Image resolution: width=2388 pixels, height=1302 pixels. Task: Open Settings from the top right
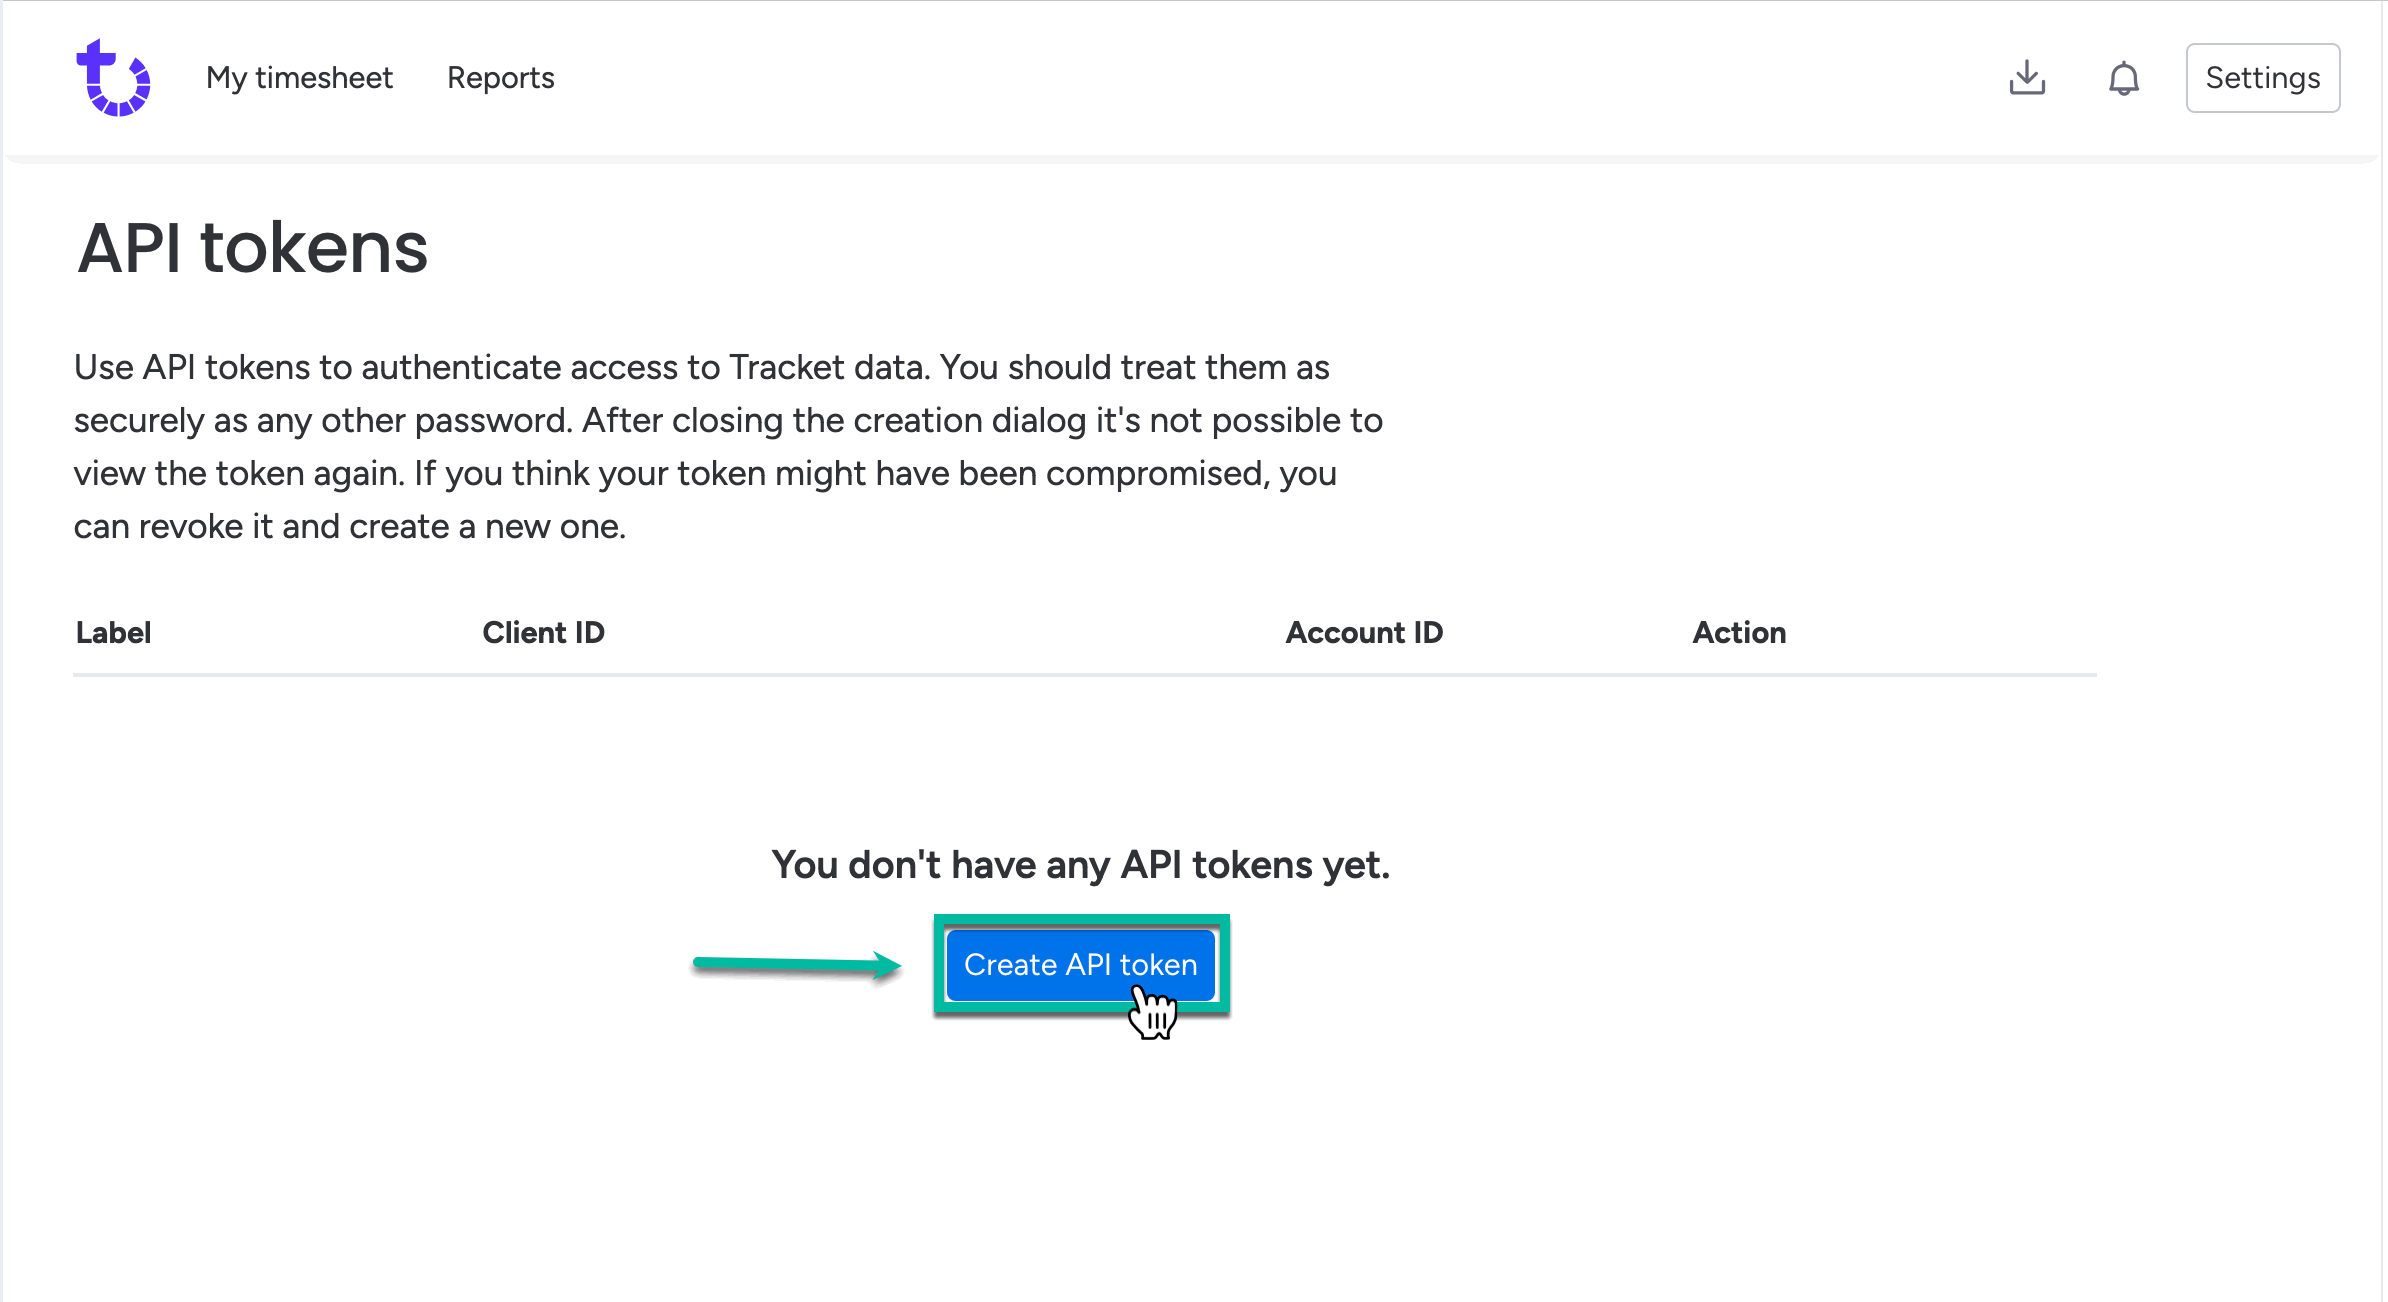coord(2262,78)
